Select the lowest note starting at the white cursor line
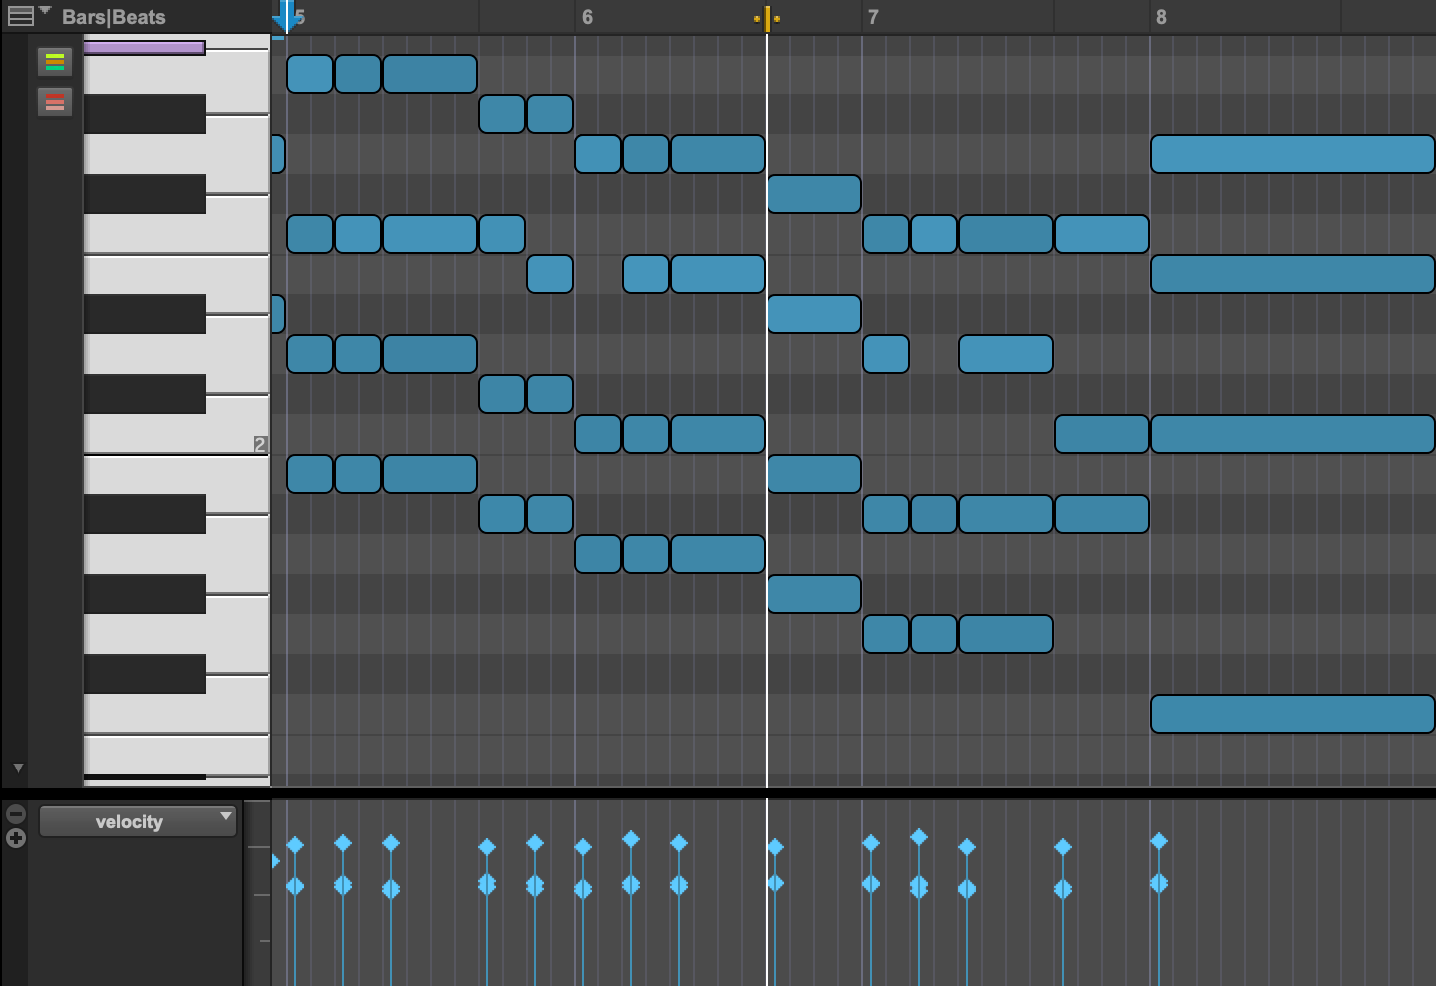Viewport: 1436px width, 986px height. [x=814, y=594]
